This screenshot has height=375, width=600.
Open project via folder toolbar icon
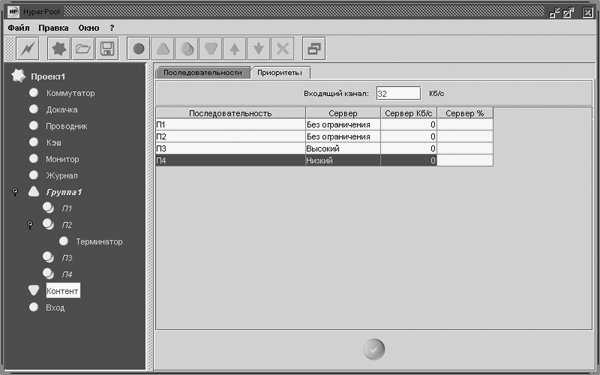point(83,49)
